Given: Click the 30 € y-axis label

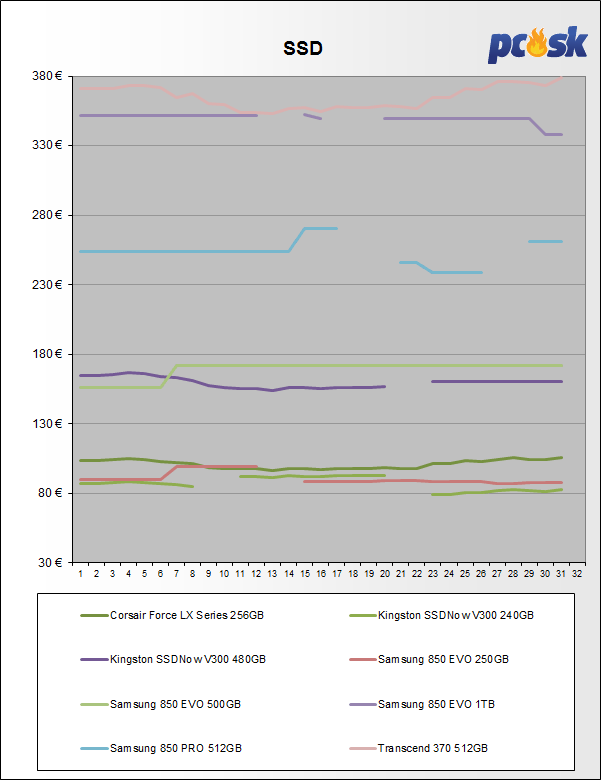Looking at the screenshot, I should (50, 562).
